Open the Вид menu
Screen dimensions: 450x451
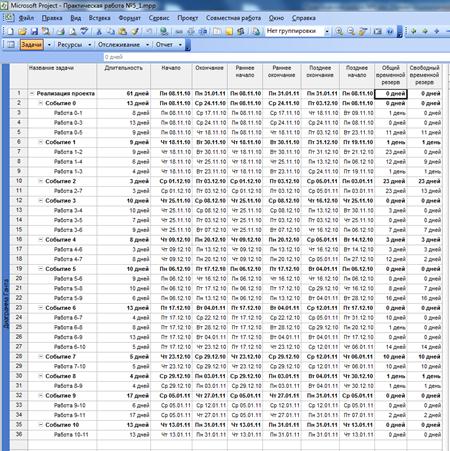click(x=76, y=18)
